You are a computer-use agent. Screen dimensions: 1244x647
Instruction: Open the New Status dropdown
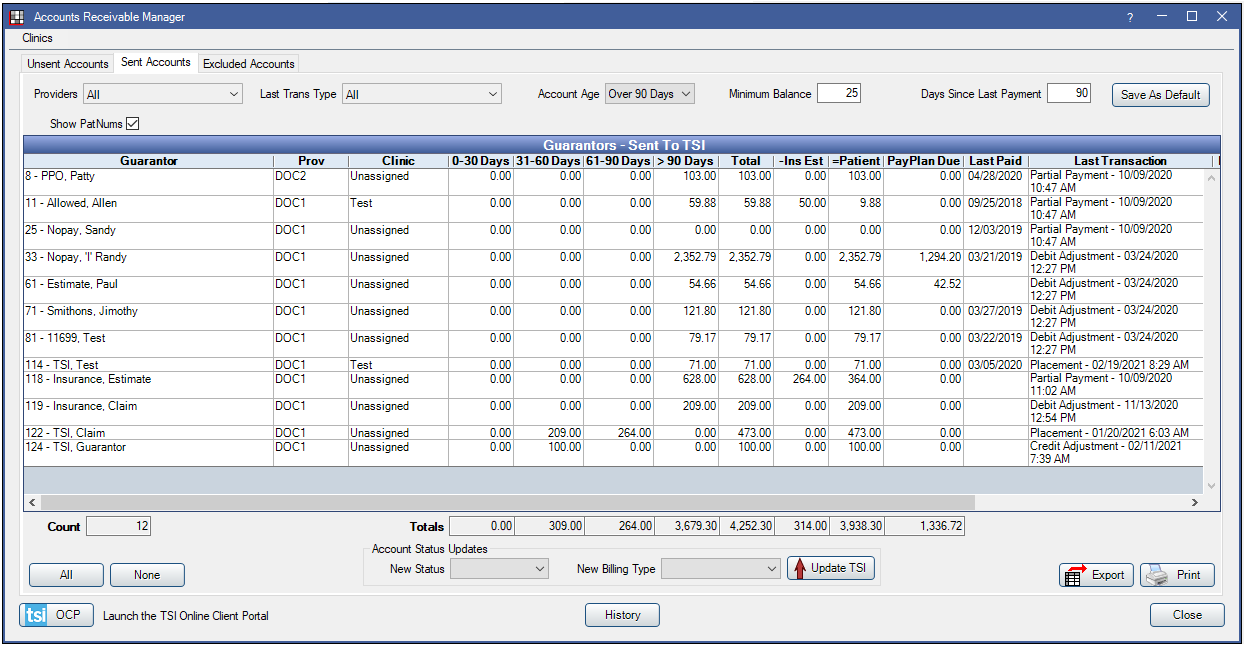coord(499,569)
